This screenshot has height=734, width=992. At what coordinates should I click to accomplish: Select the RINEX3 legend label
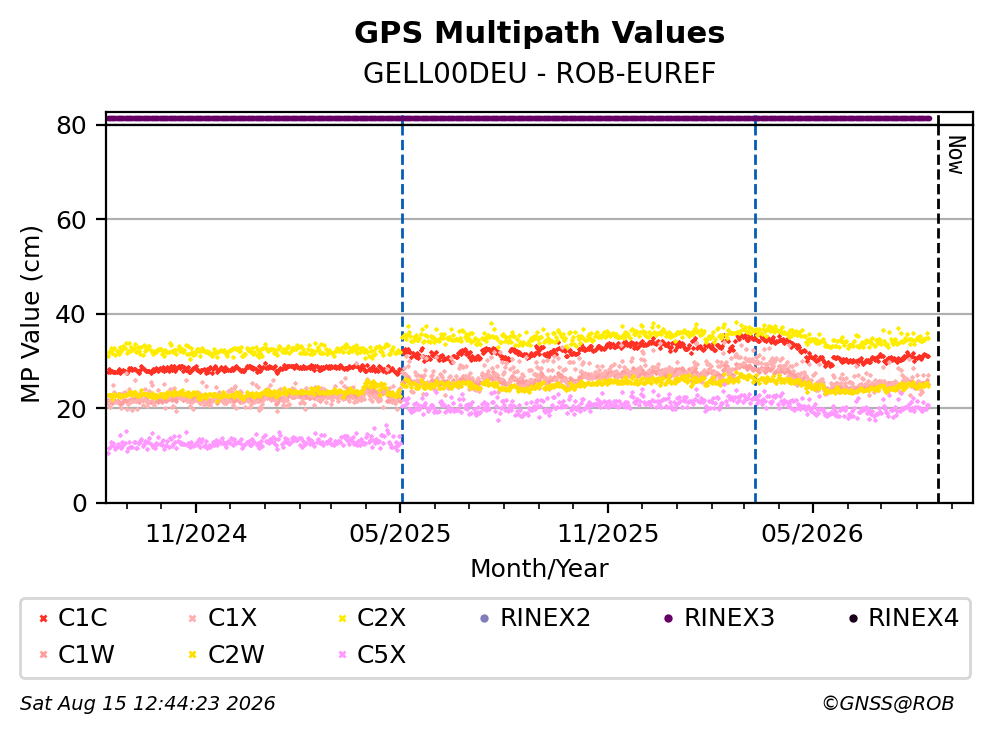[729, 618]
